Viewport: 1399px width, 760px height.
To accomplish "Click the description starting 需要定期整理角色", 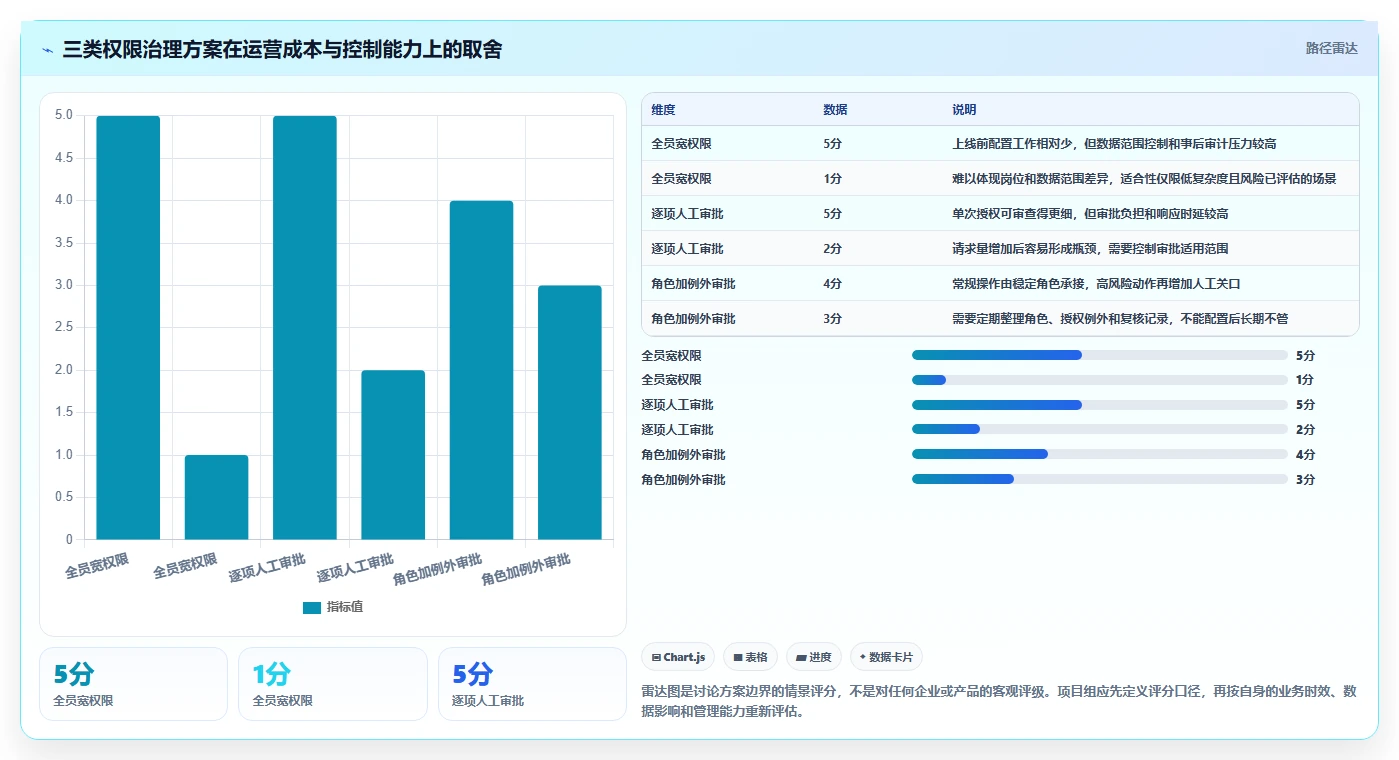I will (x=1120, y=319).
